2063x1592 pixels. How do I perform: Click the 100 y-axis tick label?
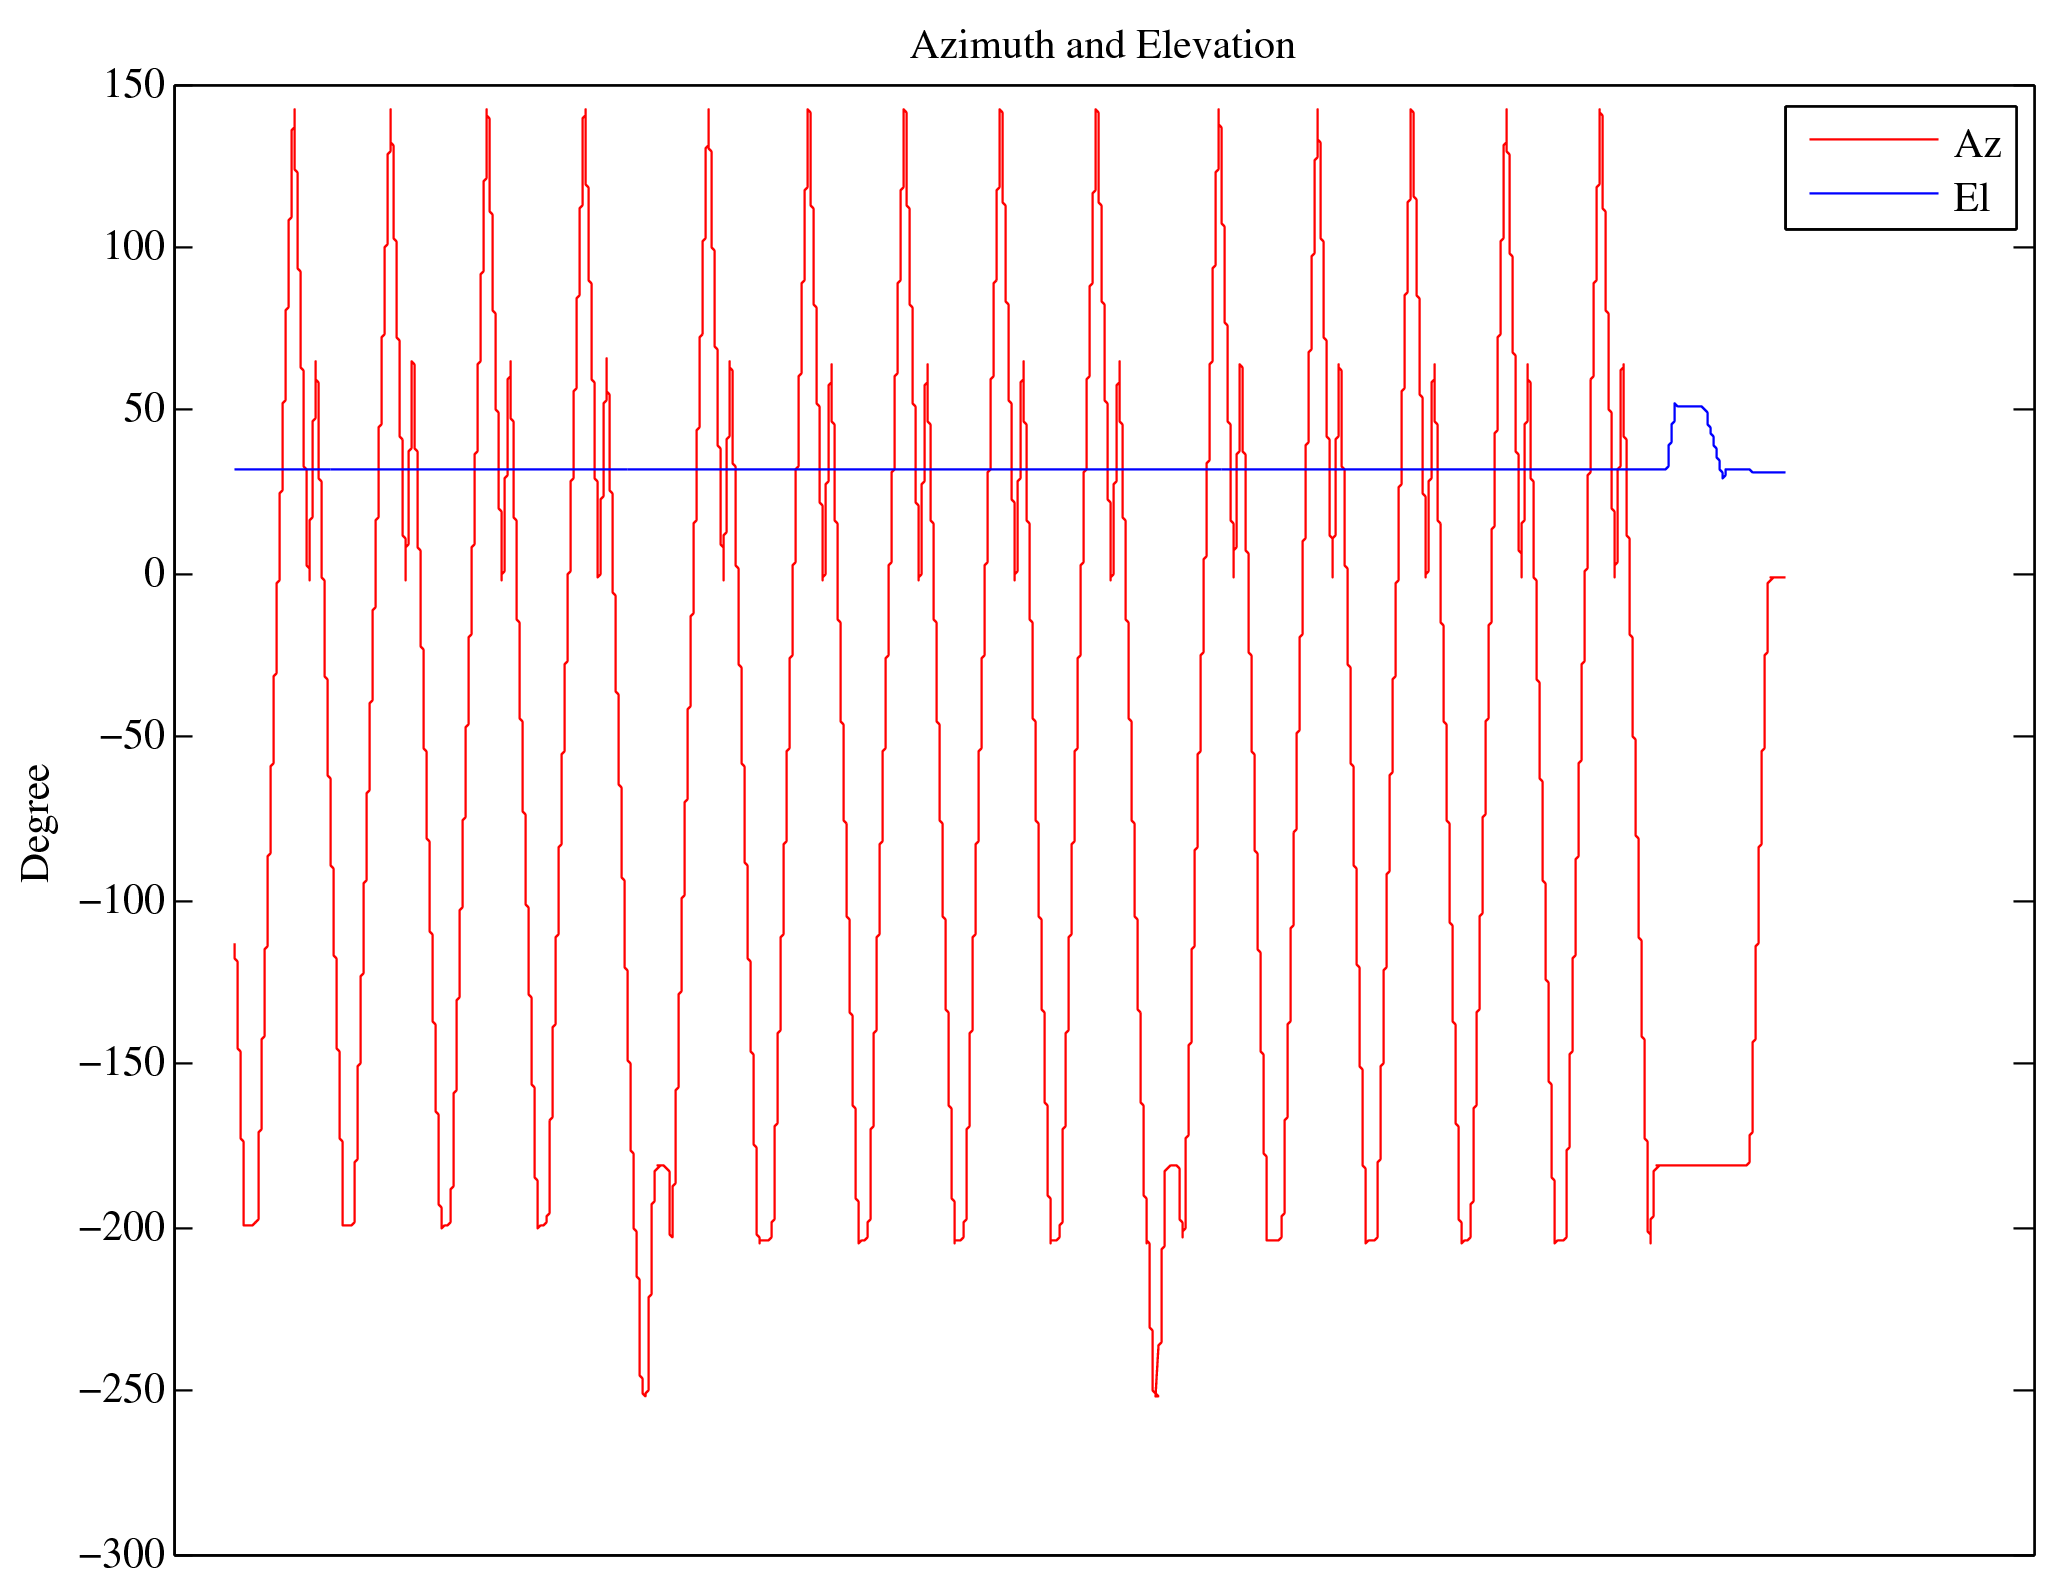[134, 247]
